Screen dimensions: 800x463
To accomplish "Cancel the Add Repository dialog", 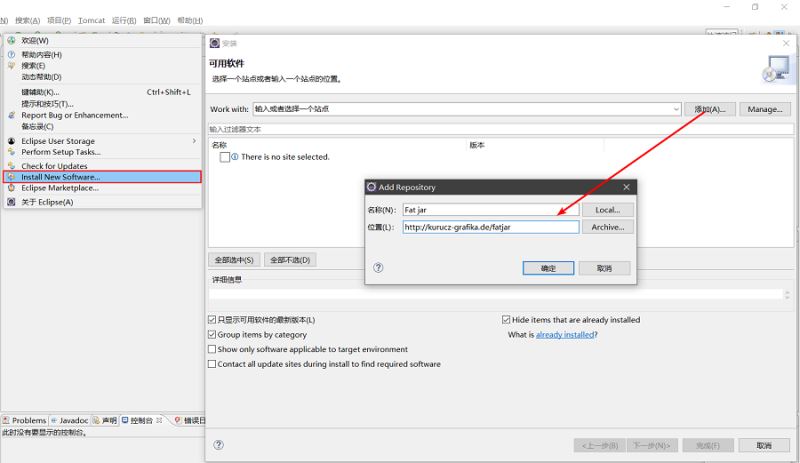I will click(604, 268).
